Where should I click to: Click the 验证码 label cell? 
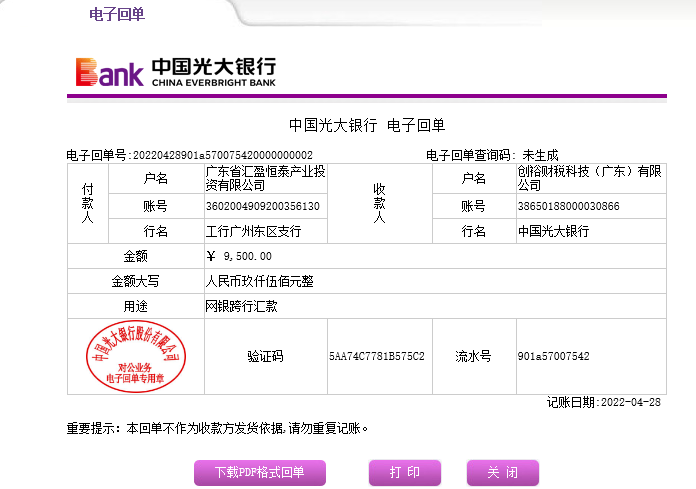(265, 356)
